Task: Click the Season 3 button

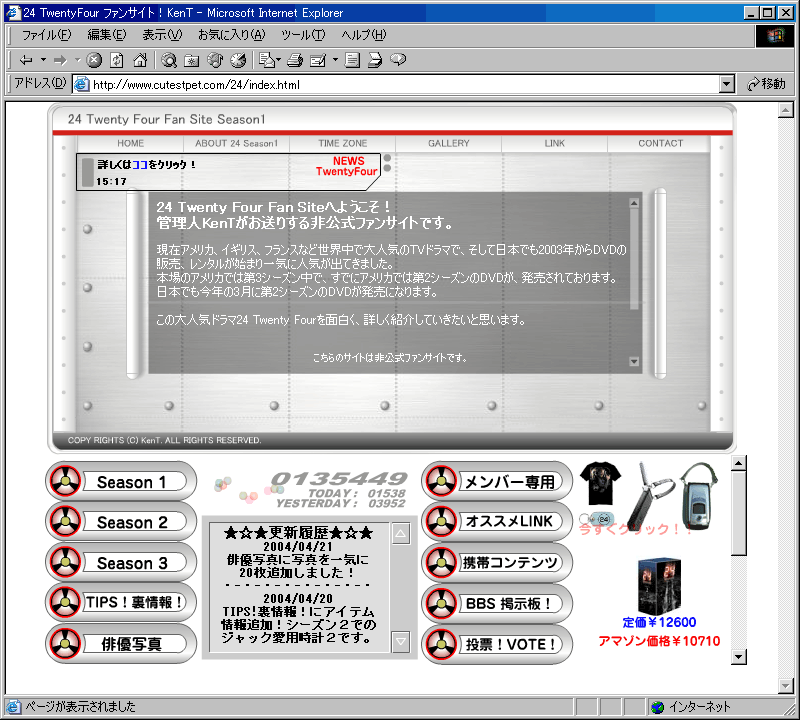Action: coord(121,562)
